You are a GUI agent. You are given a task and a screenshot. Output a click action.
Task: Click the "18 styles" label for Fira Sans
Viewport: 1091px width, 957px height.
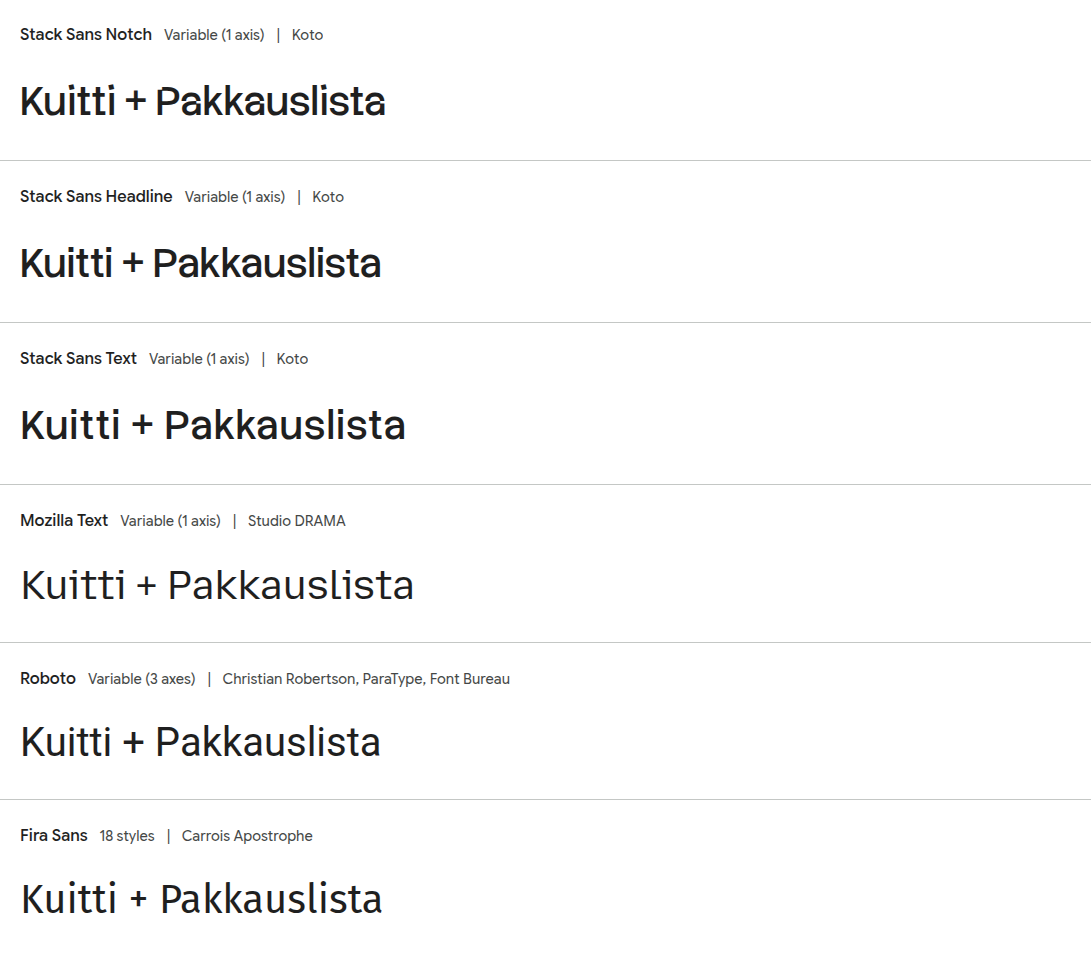(x=127, y=836)
